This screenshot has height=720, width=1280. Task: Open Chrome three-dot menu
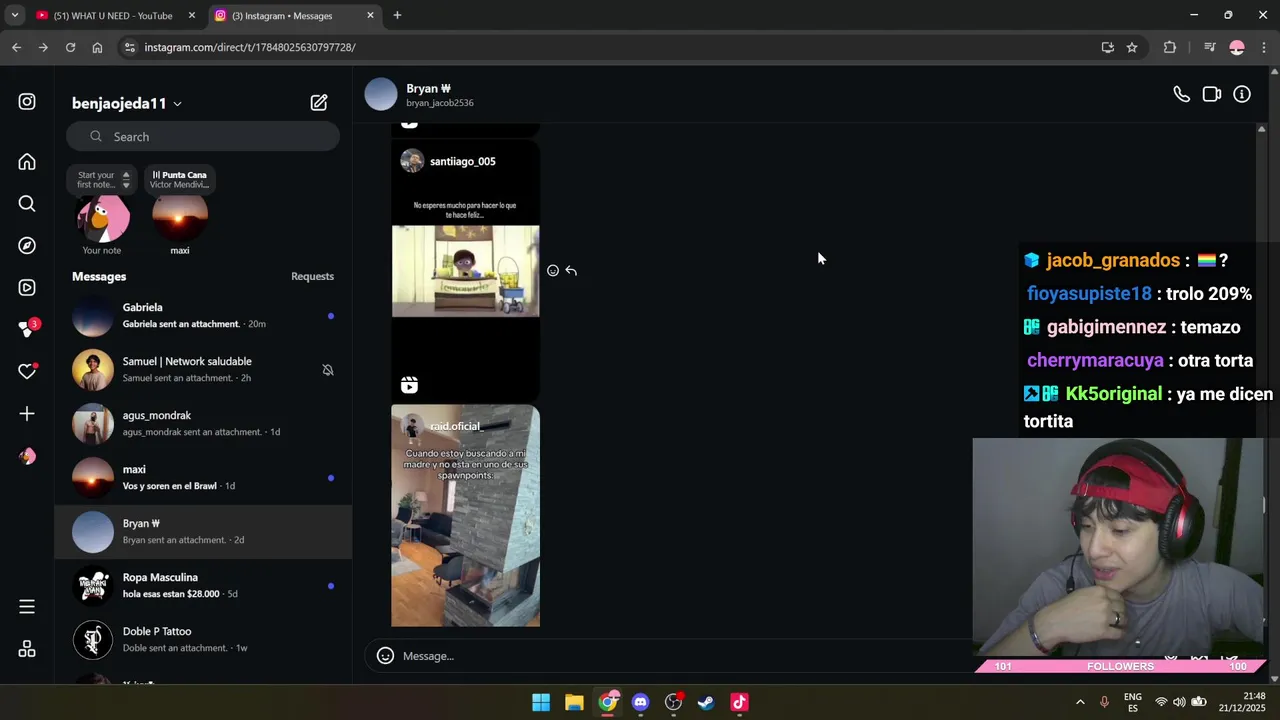pyautogui.click(x=1264, y=47)
